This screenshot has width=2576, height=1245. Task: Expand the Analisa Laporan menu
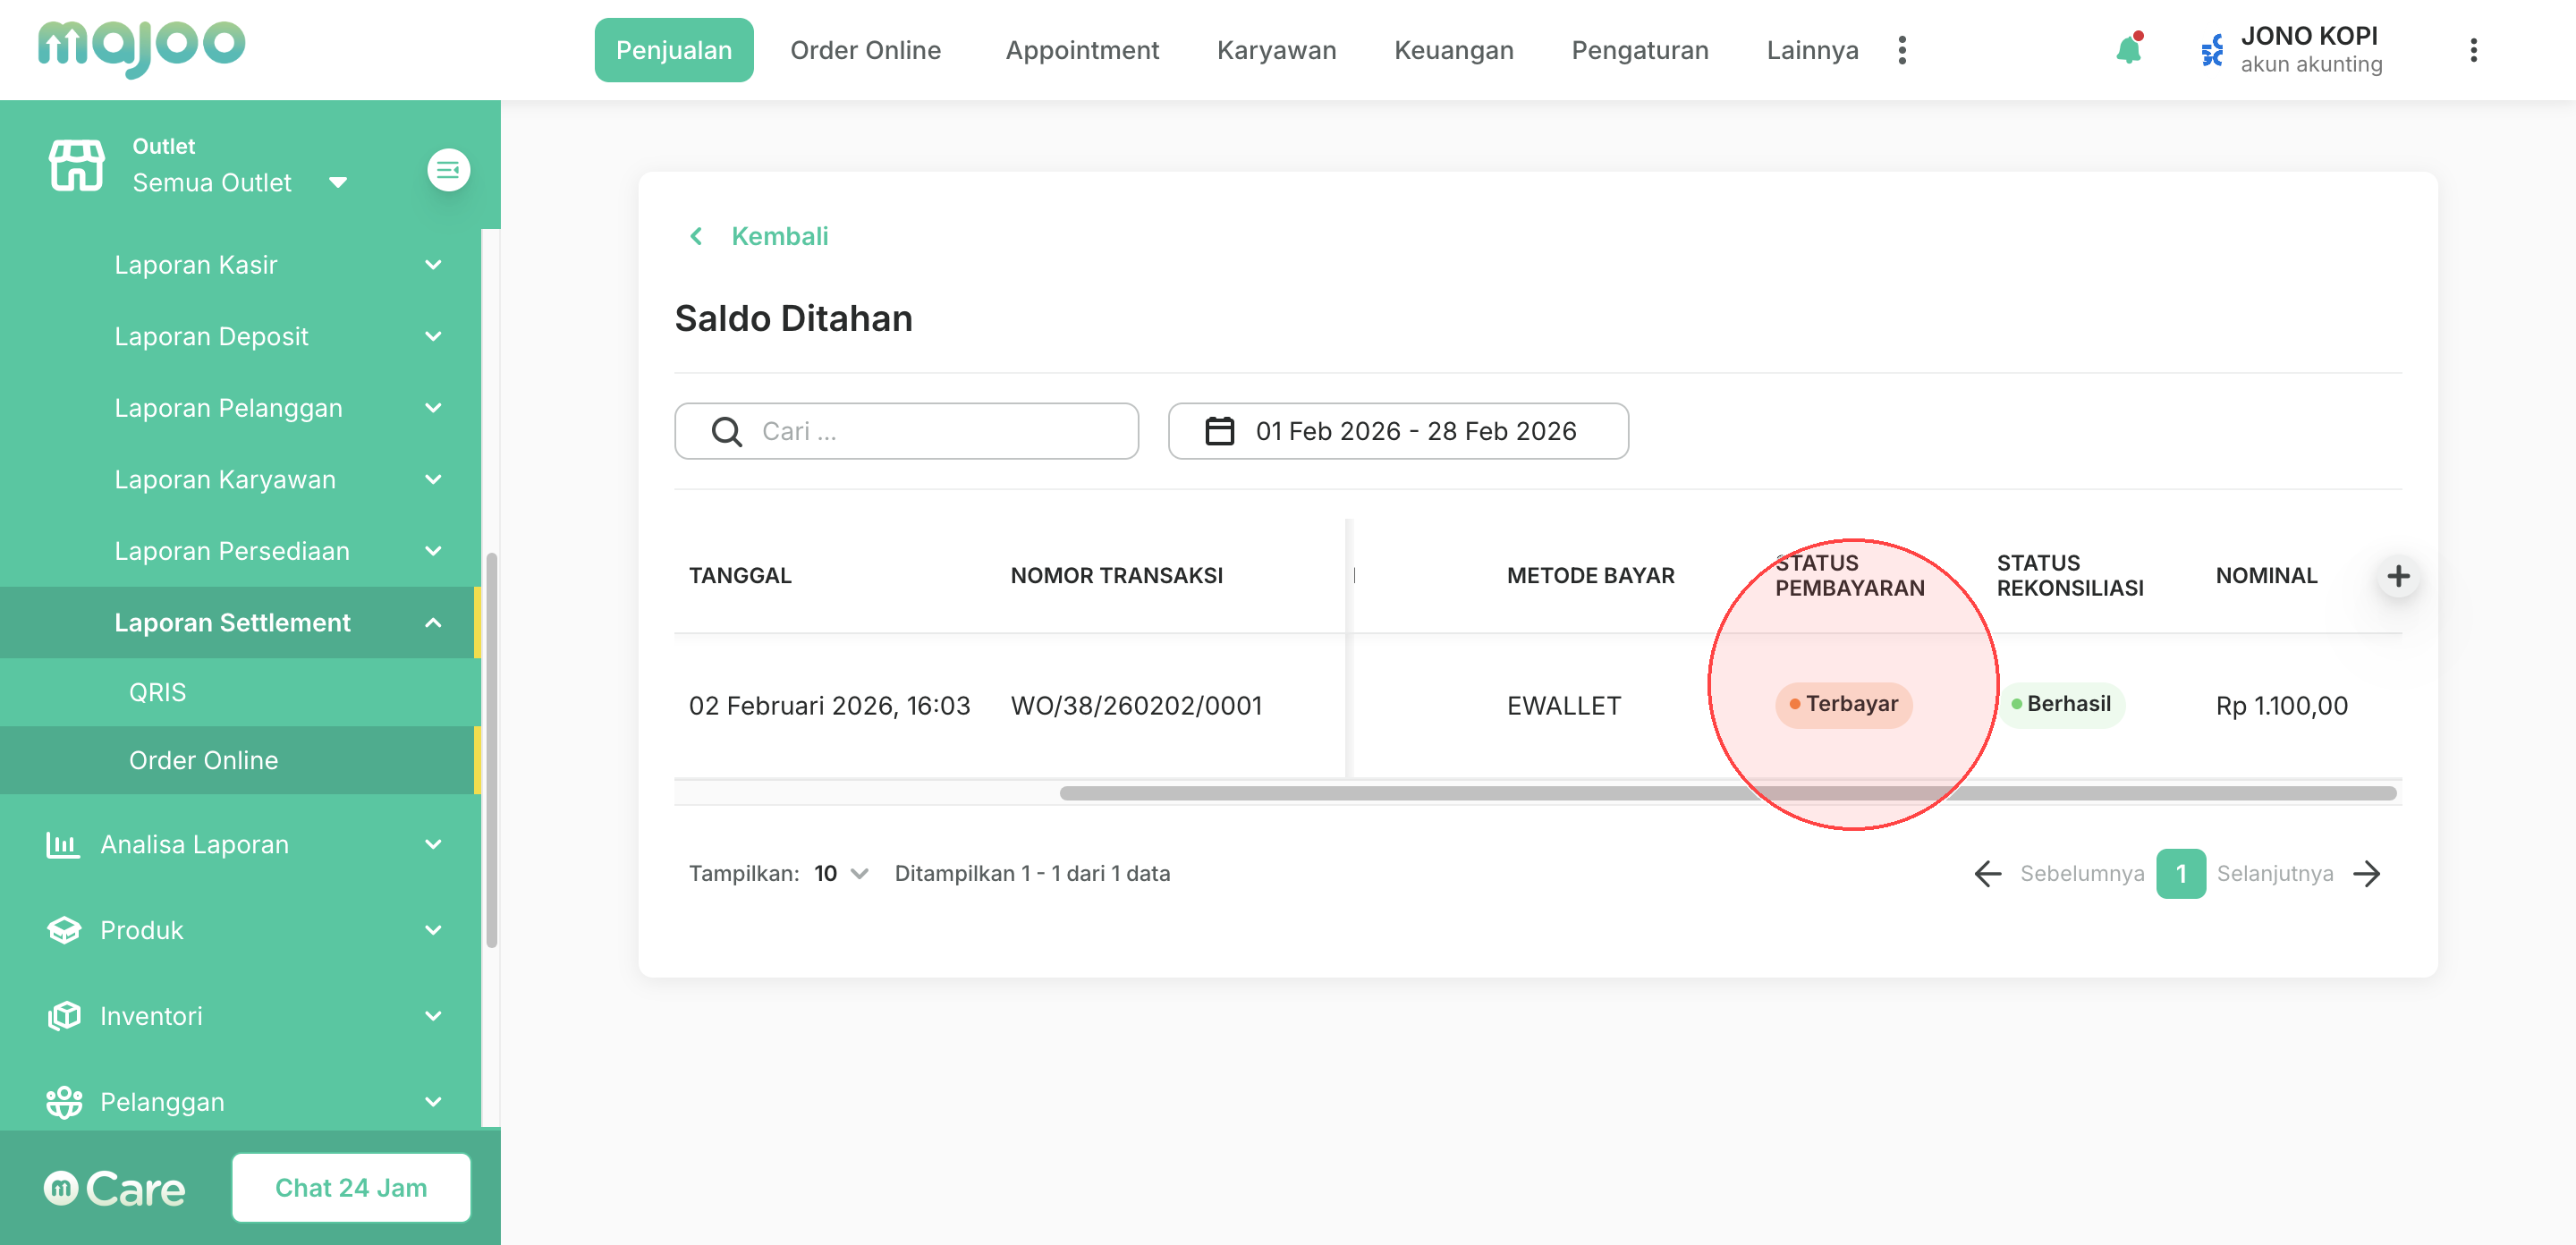(433, 844)
